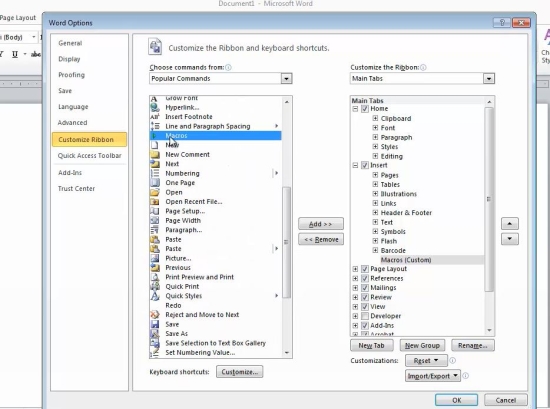Click the keyboard shortcuts Customize button

coord(240,372)
